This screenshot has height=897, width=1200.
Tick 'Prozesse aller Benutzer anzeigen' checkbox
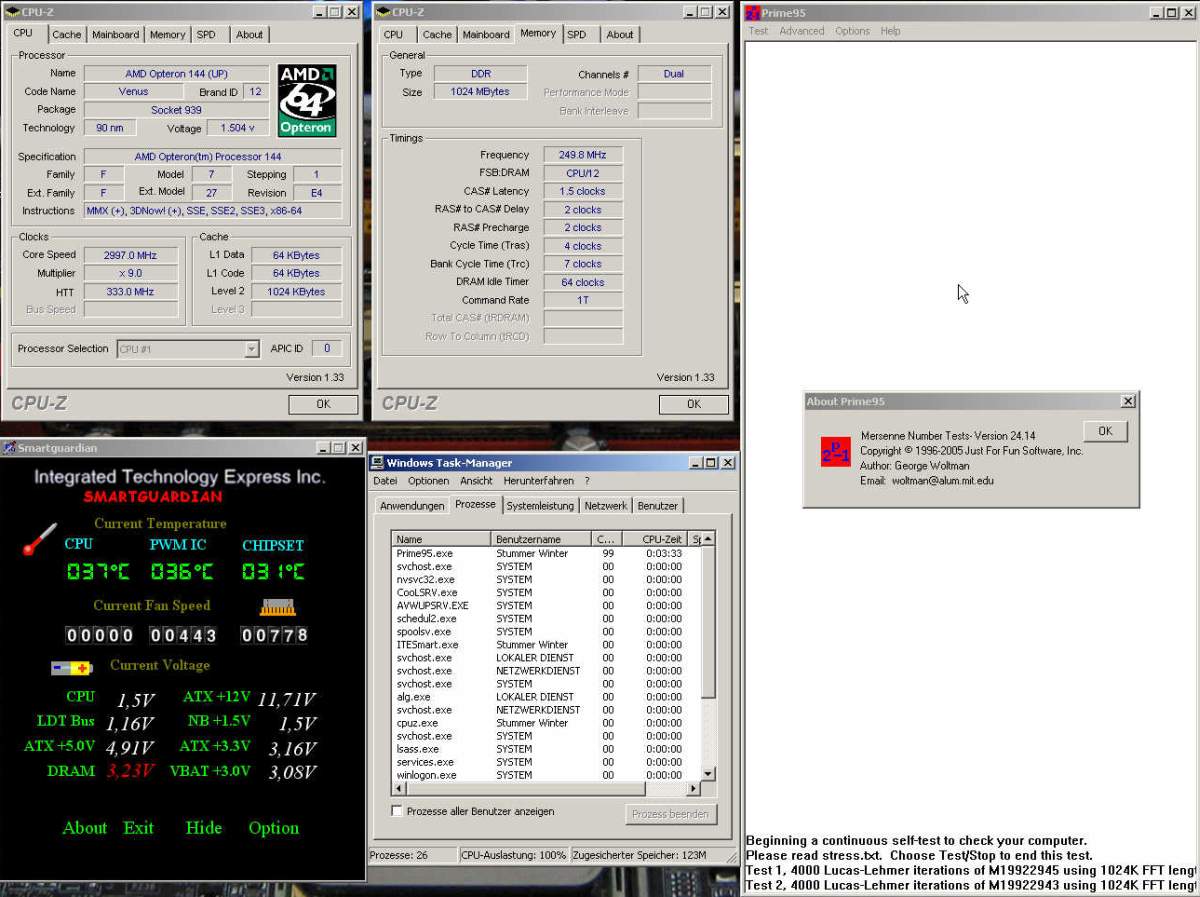[397, 811]
